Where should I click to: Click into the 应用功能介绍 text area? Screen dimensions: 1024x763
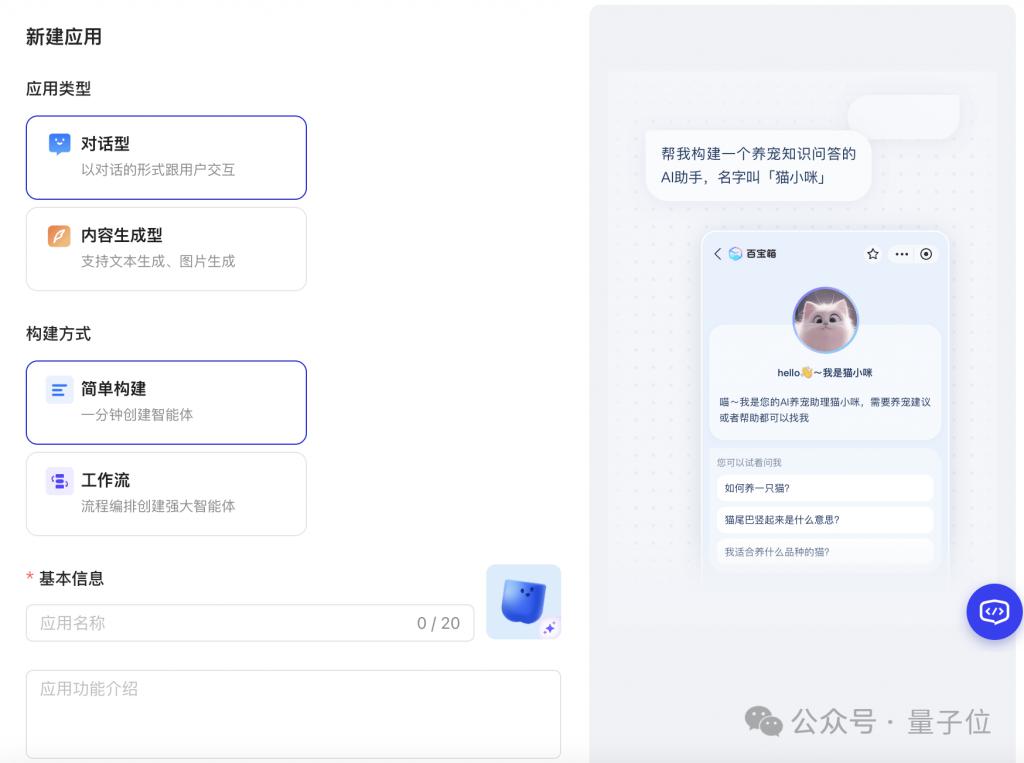pyautogui.click(x=293, y=714)
